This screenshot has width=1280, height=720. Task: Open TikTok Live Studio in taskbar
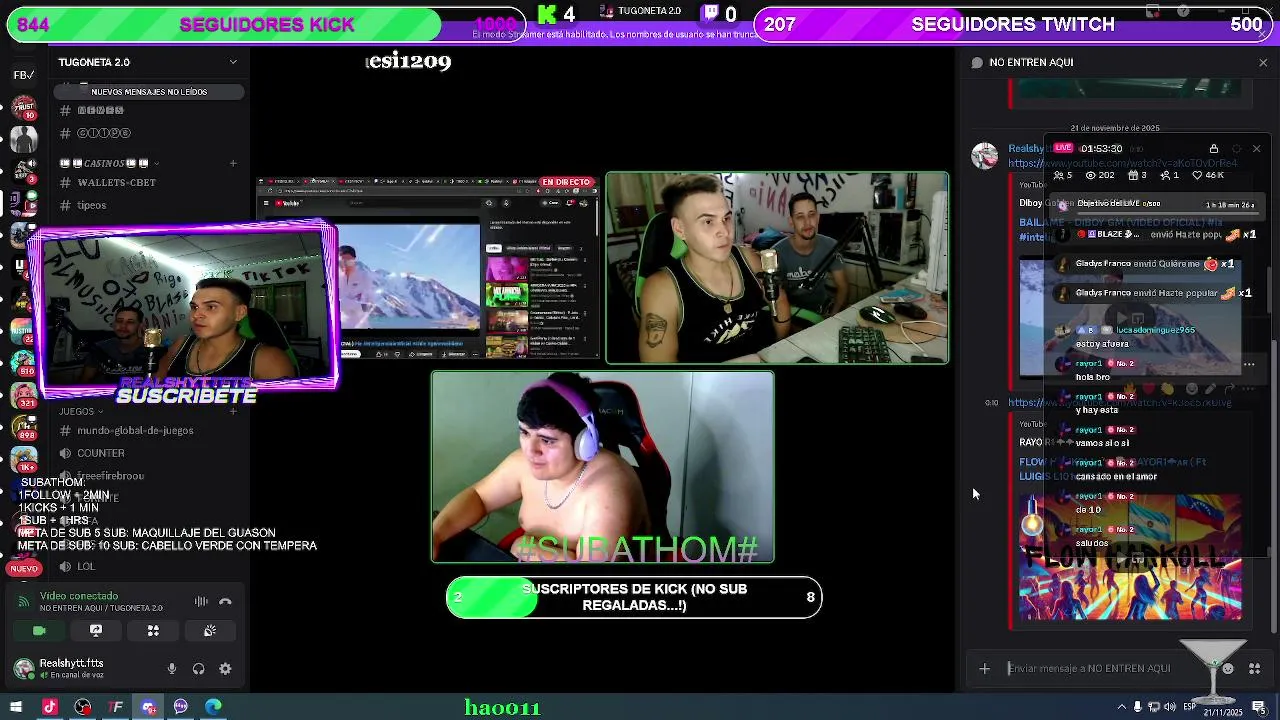[x=49, y=707]
